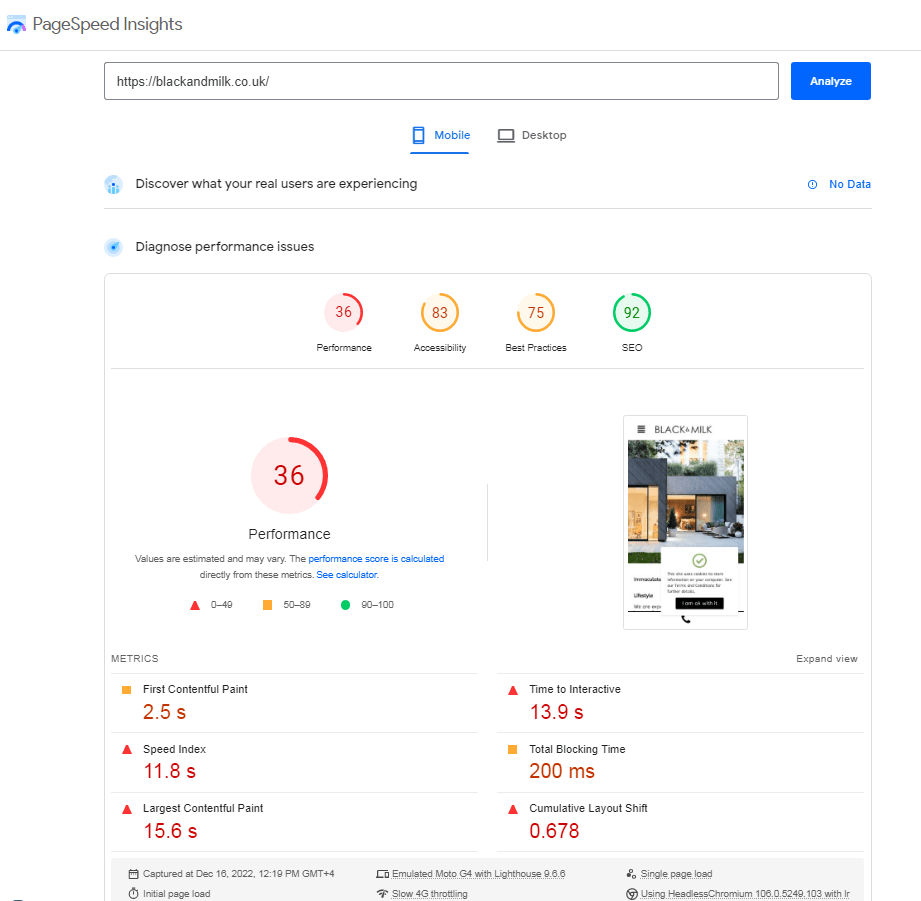This screenshot has width=921, height=901.
Task: Click the Single page load text
Action: click(676, 874)
